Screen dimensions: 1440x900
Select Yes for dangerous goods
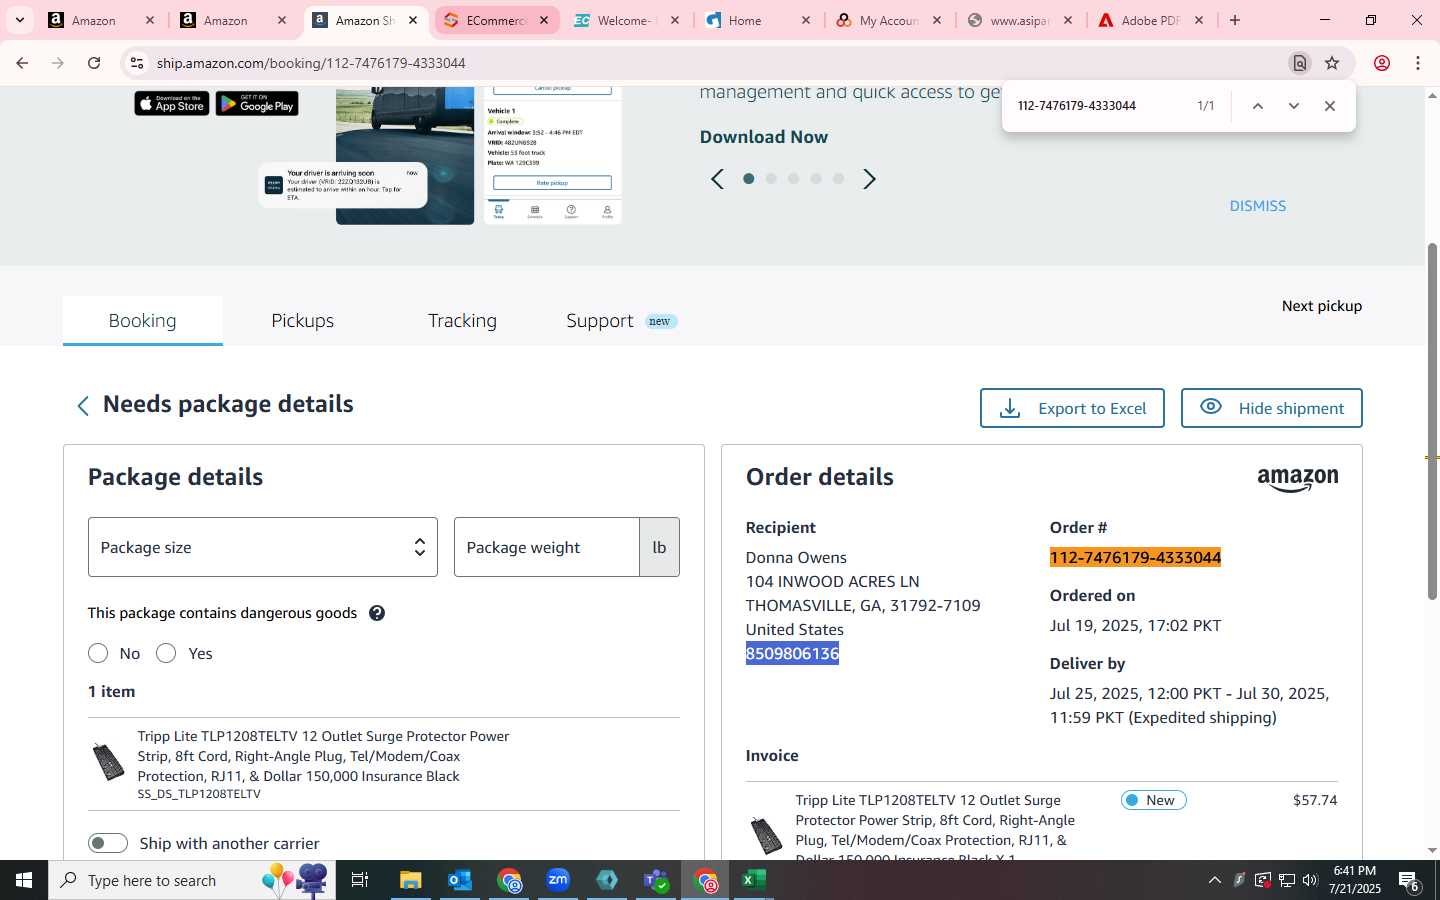(x=166, y=653)
